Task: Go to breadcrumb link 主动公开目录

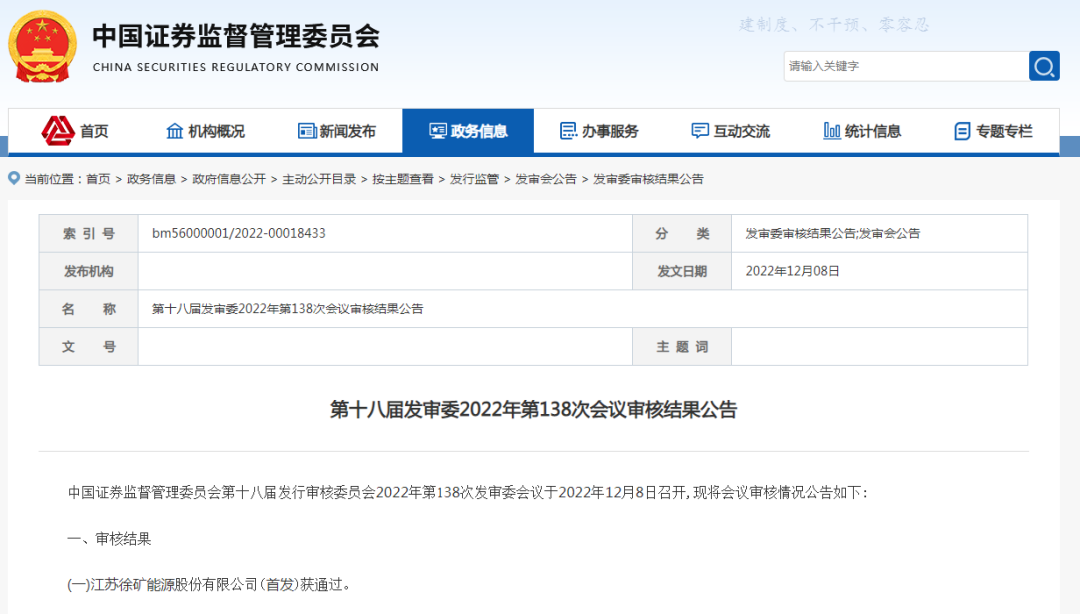Action: (x=319, y=179)
